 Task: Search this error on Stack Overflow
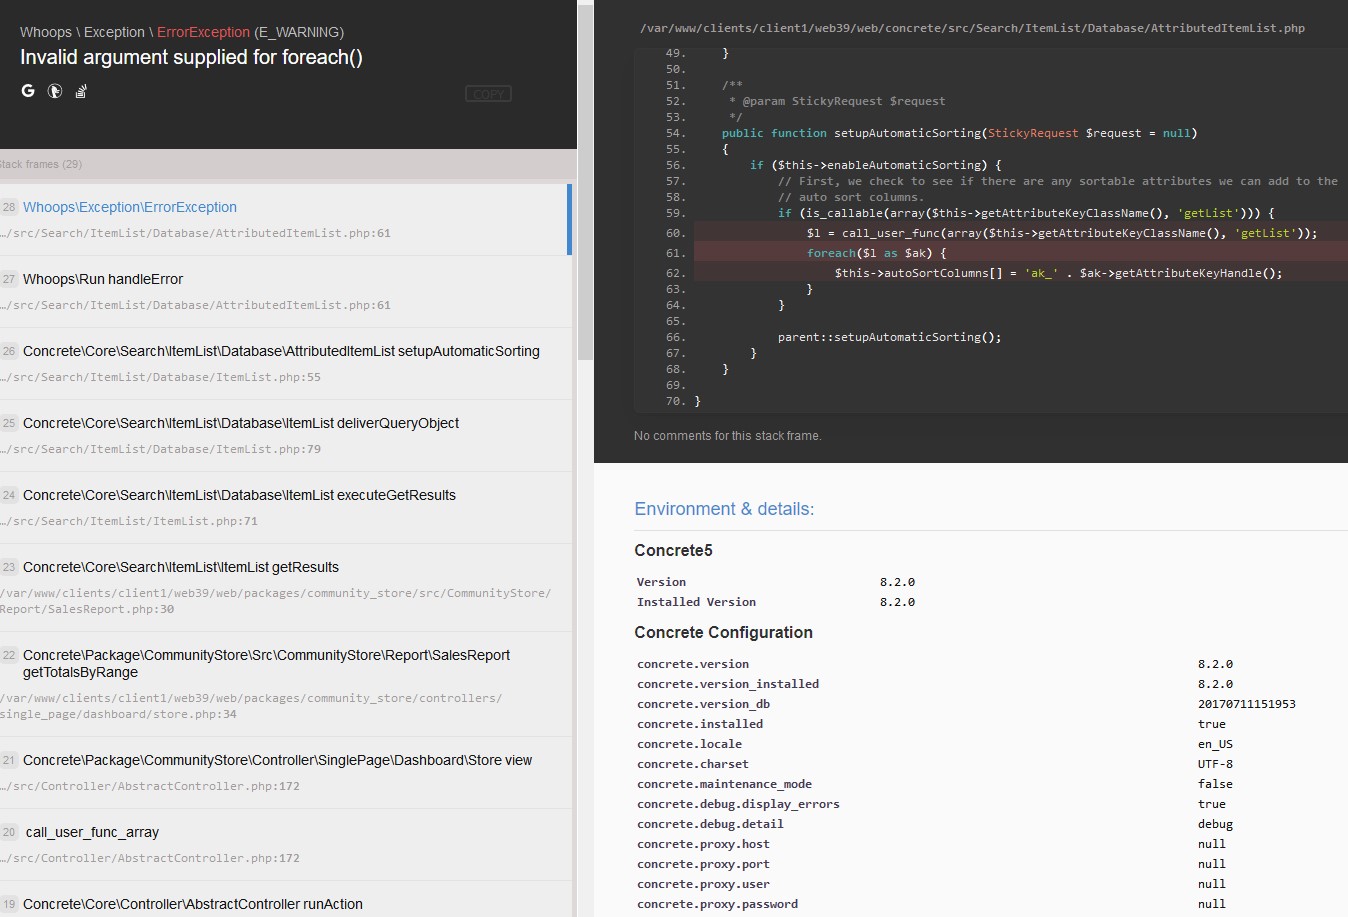(x=80, y=91)
